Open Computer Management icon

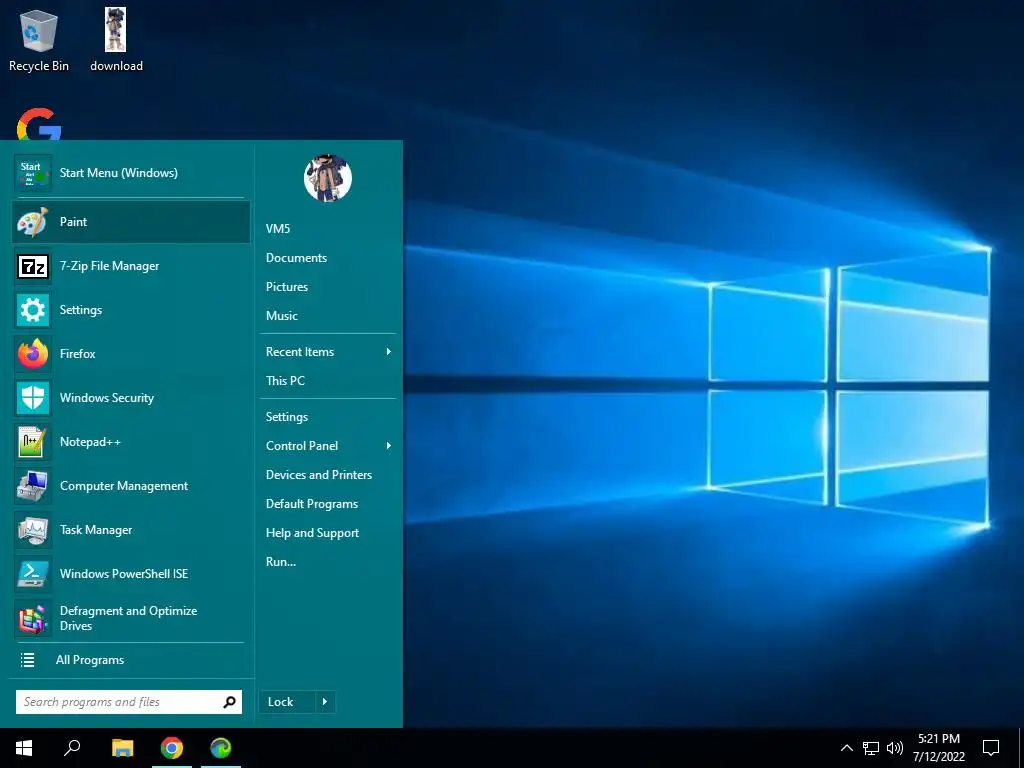click(x=33, y=486)
